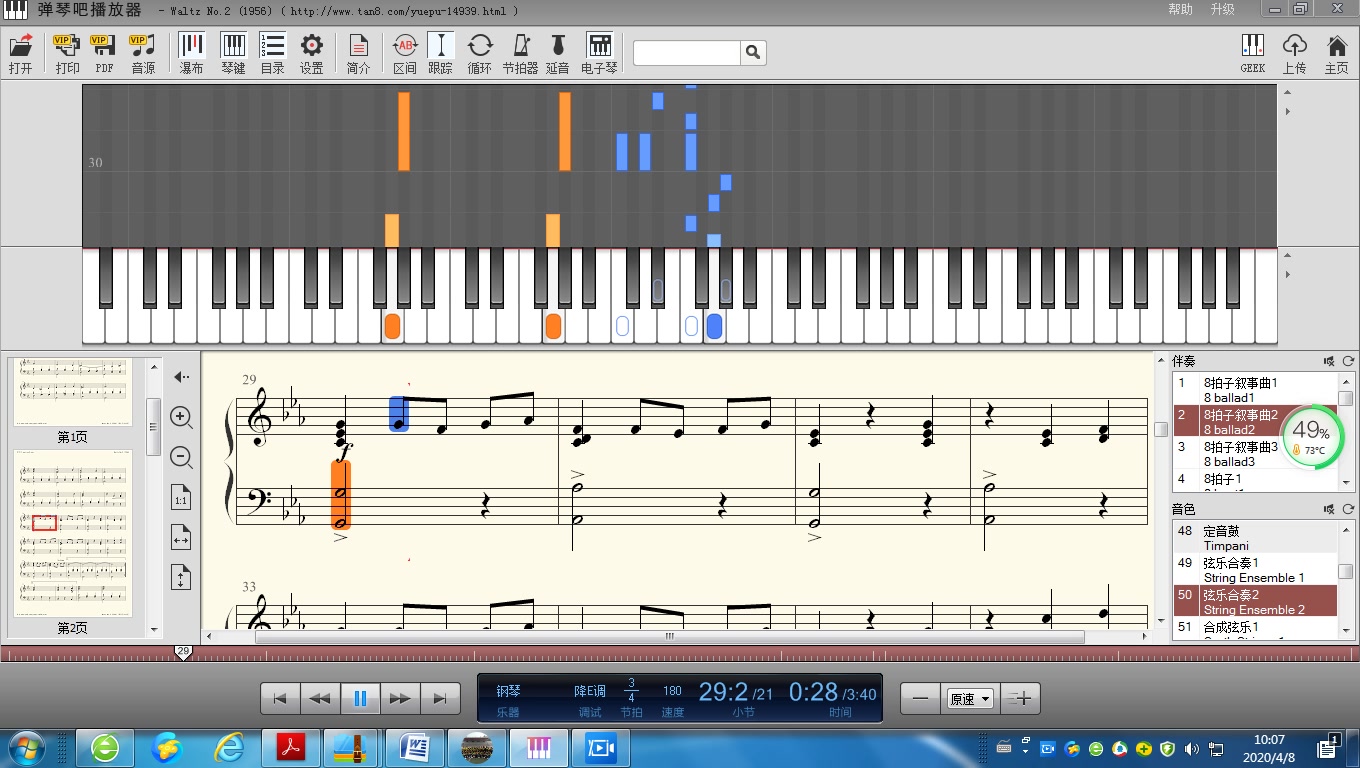Jump to the last measure

tap(440, 698)
